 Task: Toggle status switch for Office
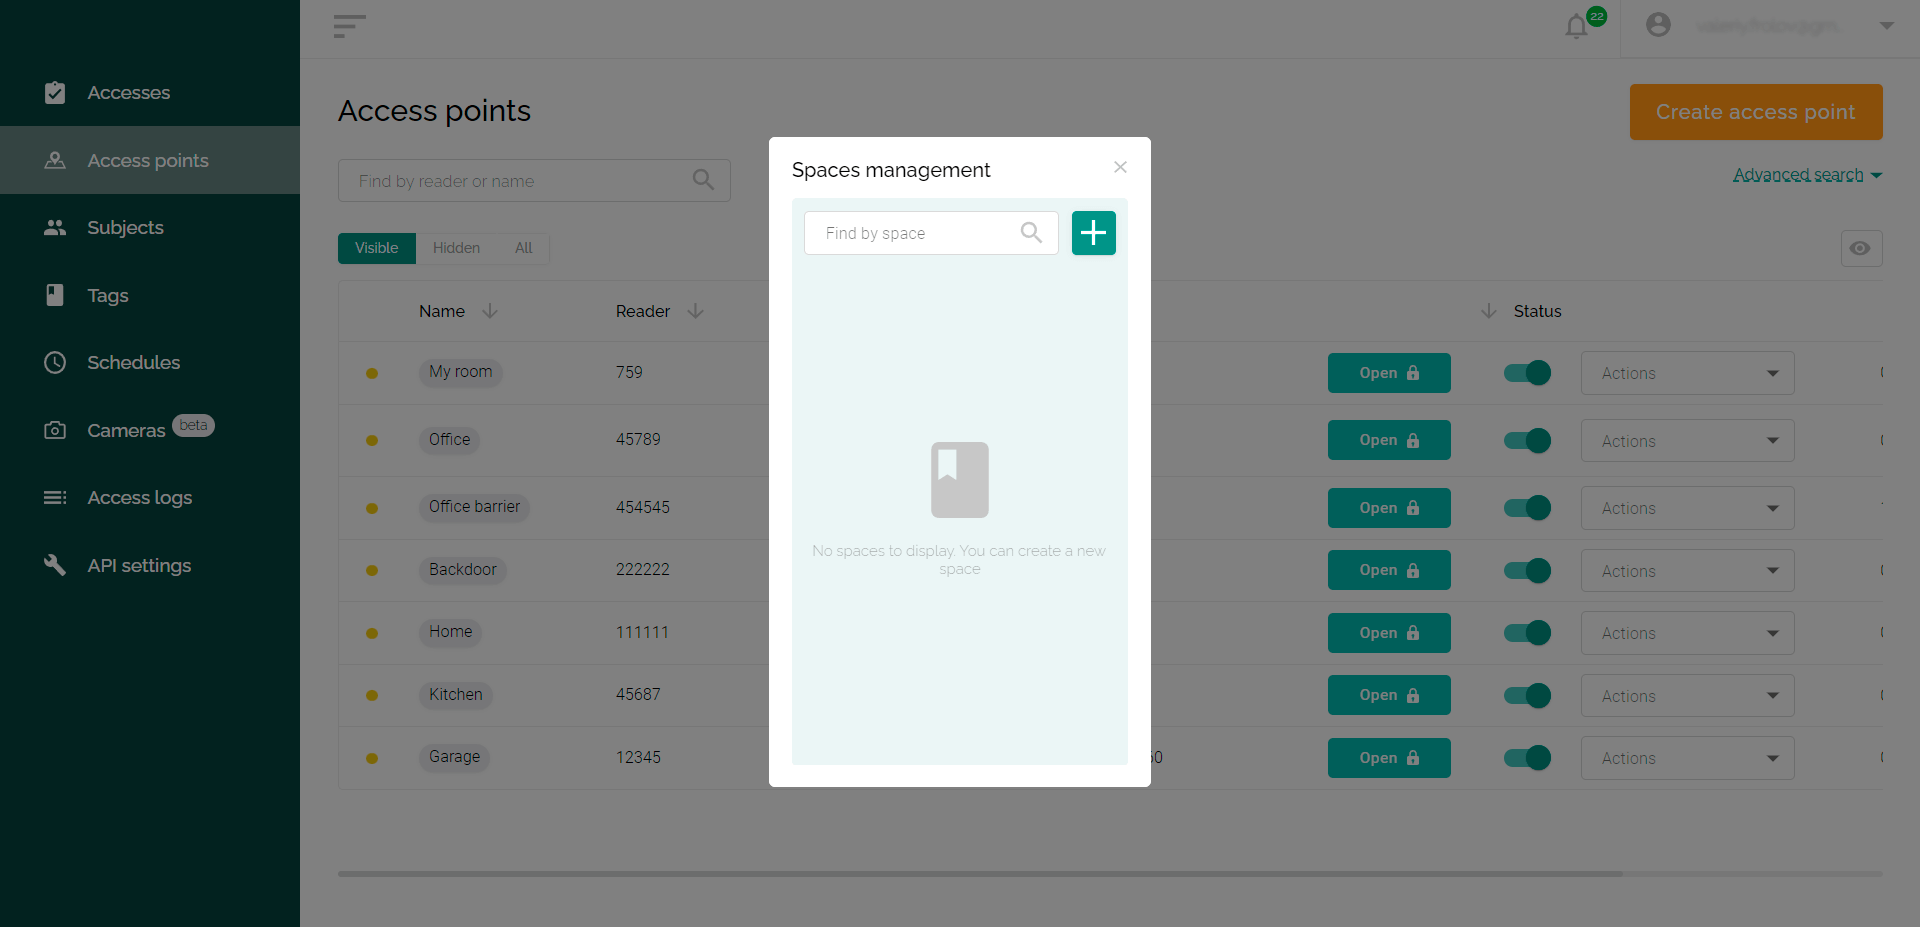pos(1527,440)
